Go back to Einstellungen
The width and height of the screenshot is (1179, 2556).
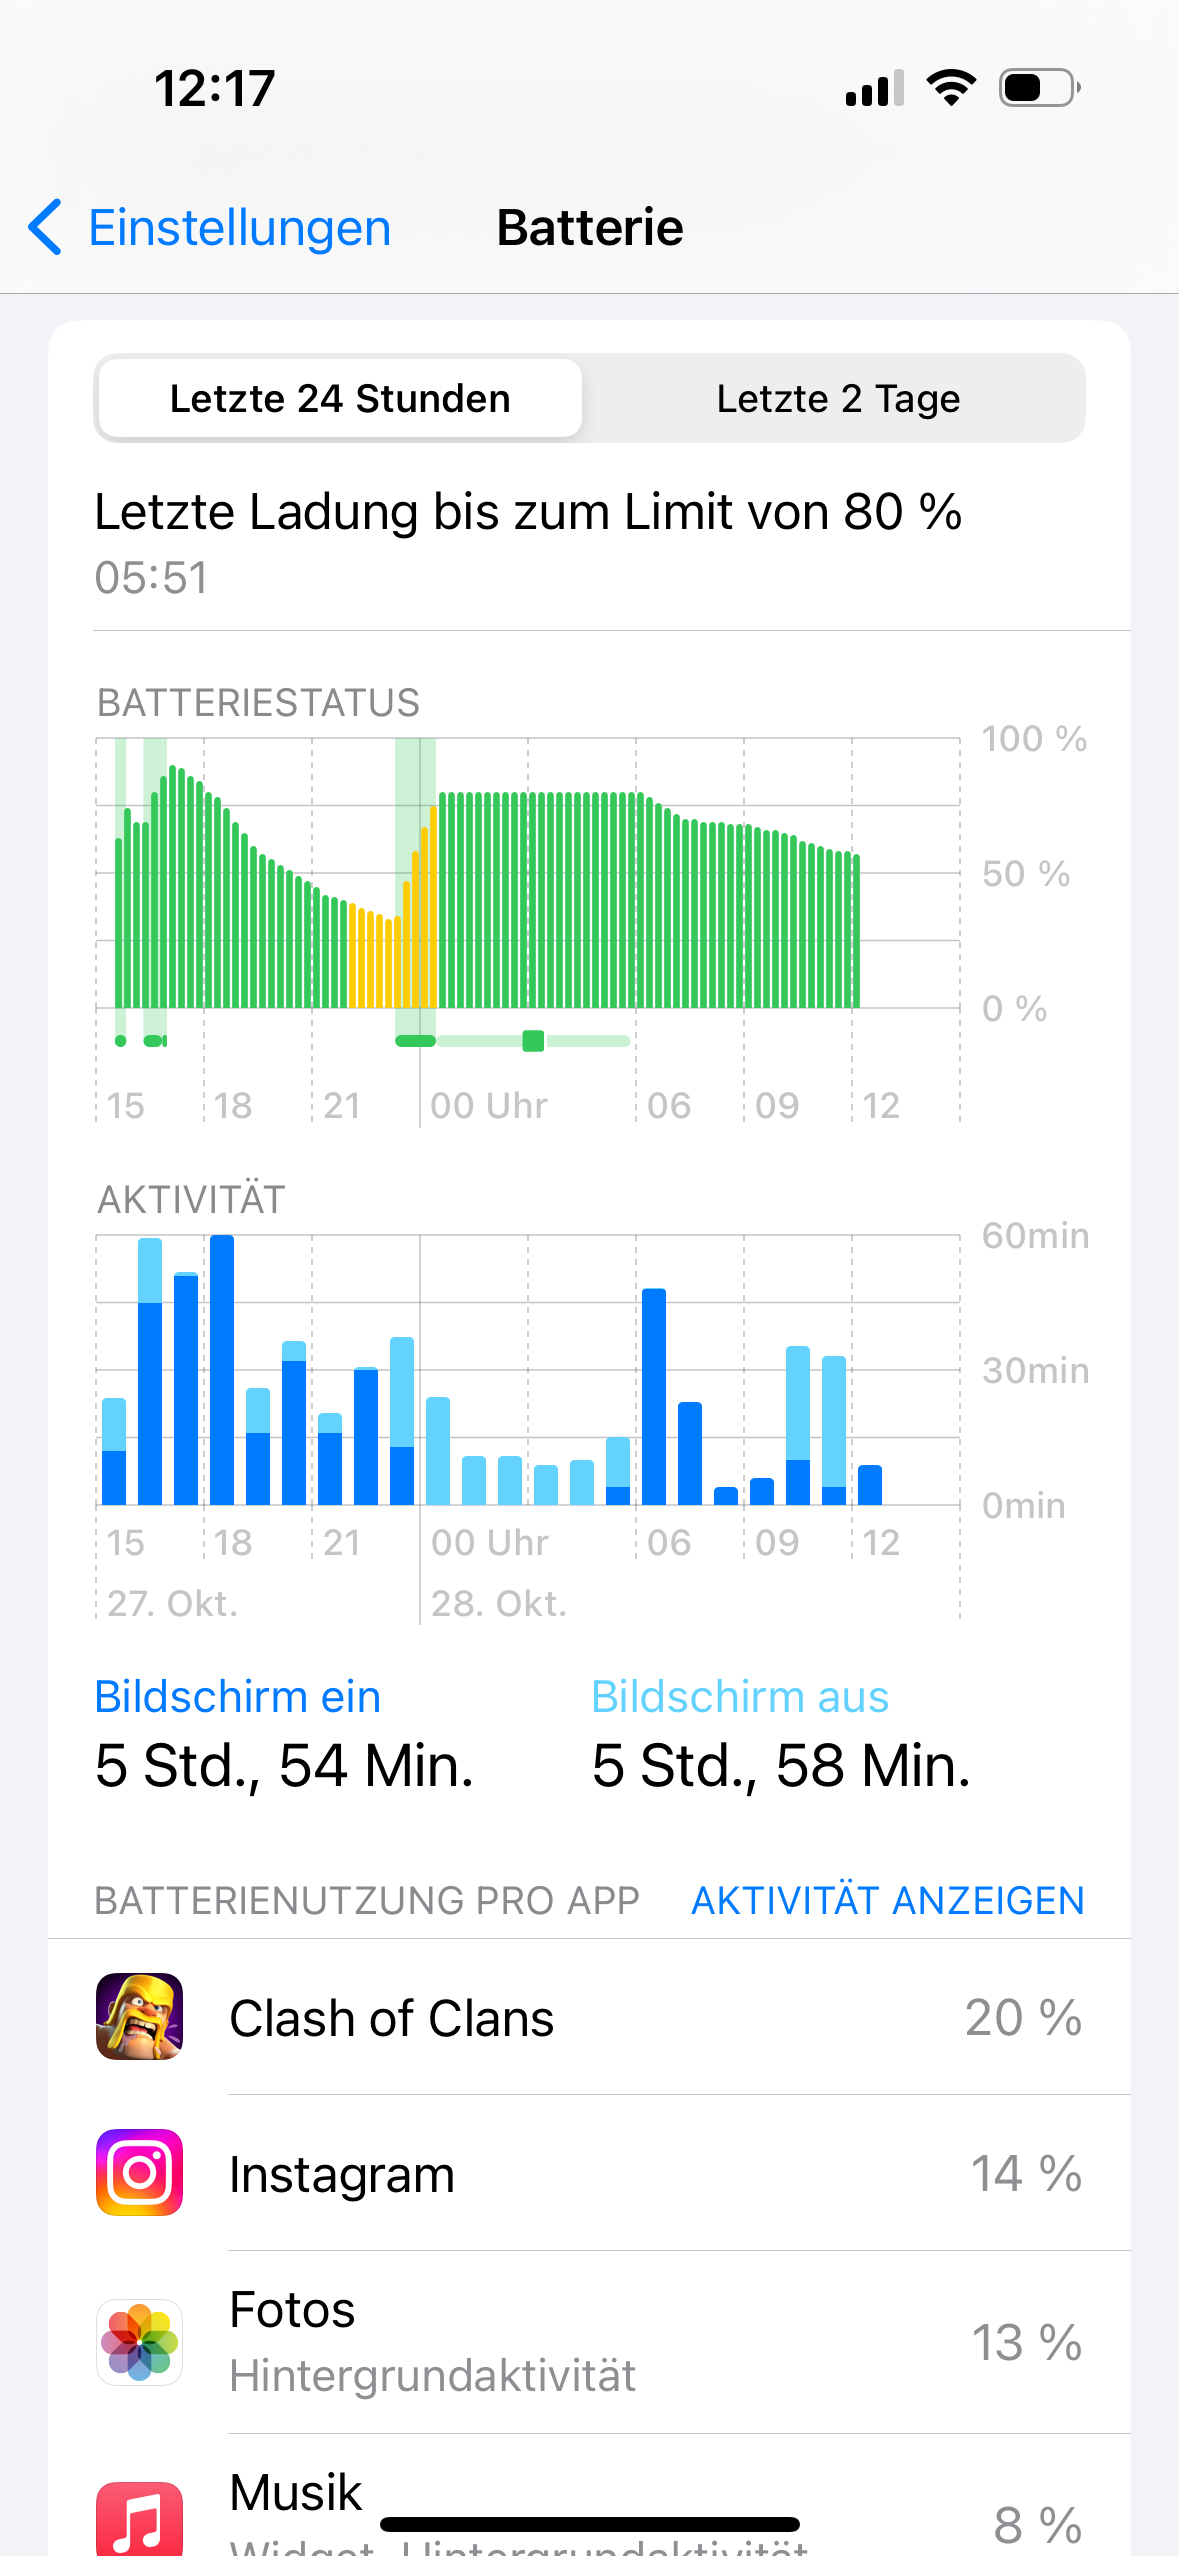[x=238, y=227]
